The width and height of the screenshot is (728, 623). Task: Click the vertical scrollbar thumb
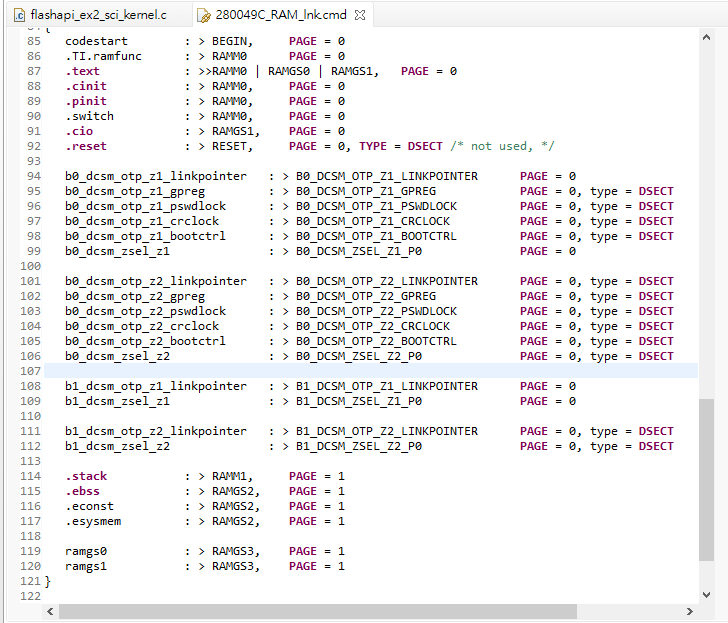pos(706,480)
